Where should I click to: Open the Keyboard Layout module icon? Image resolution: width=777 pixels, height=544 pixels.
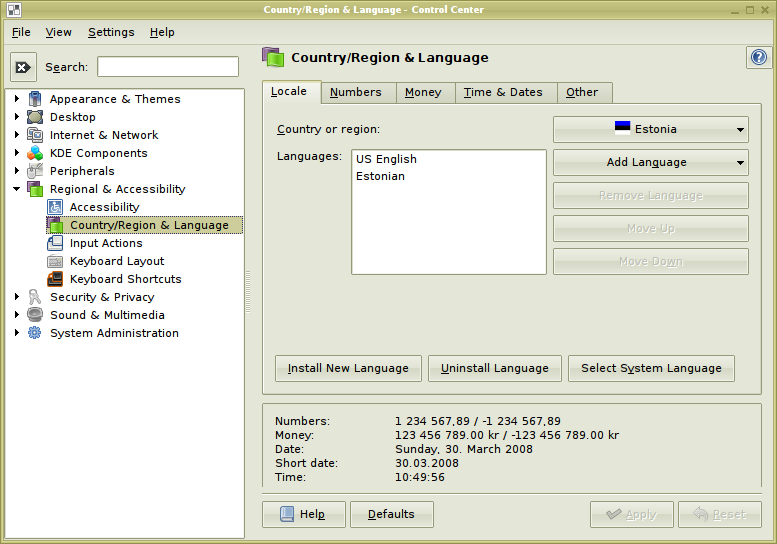(55, 261)
